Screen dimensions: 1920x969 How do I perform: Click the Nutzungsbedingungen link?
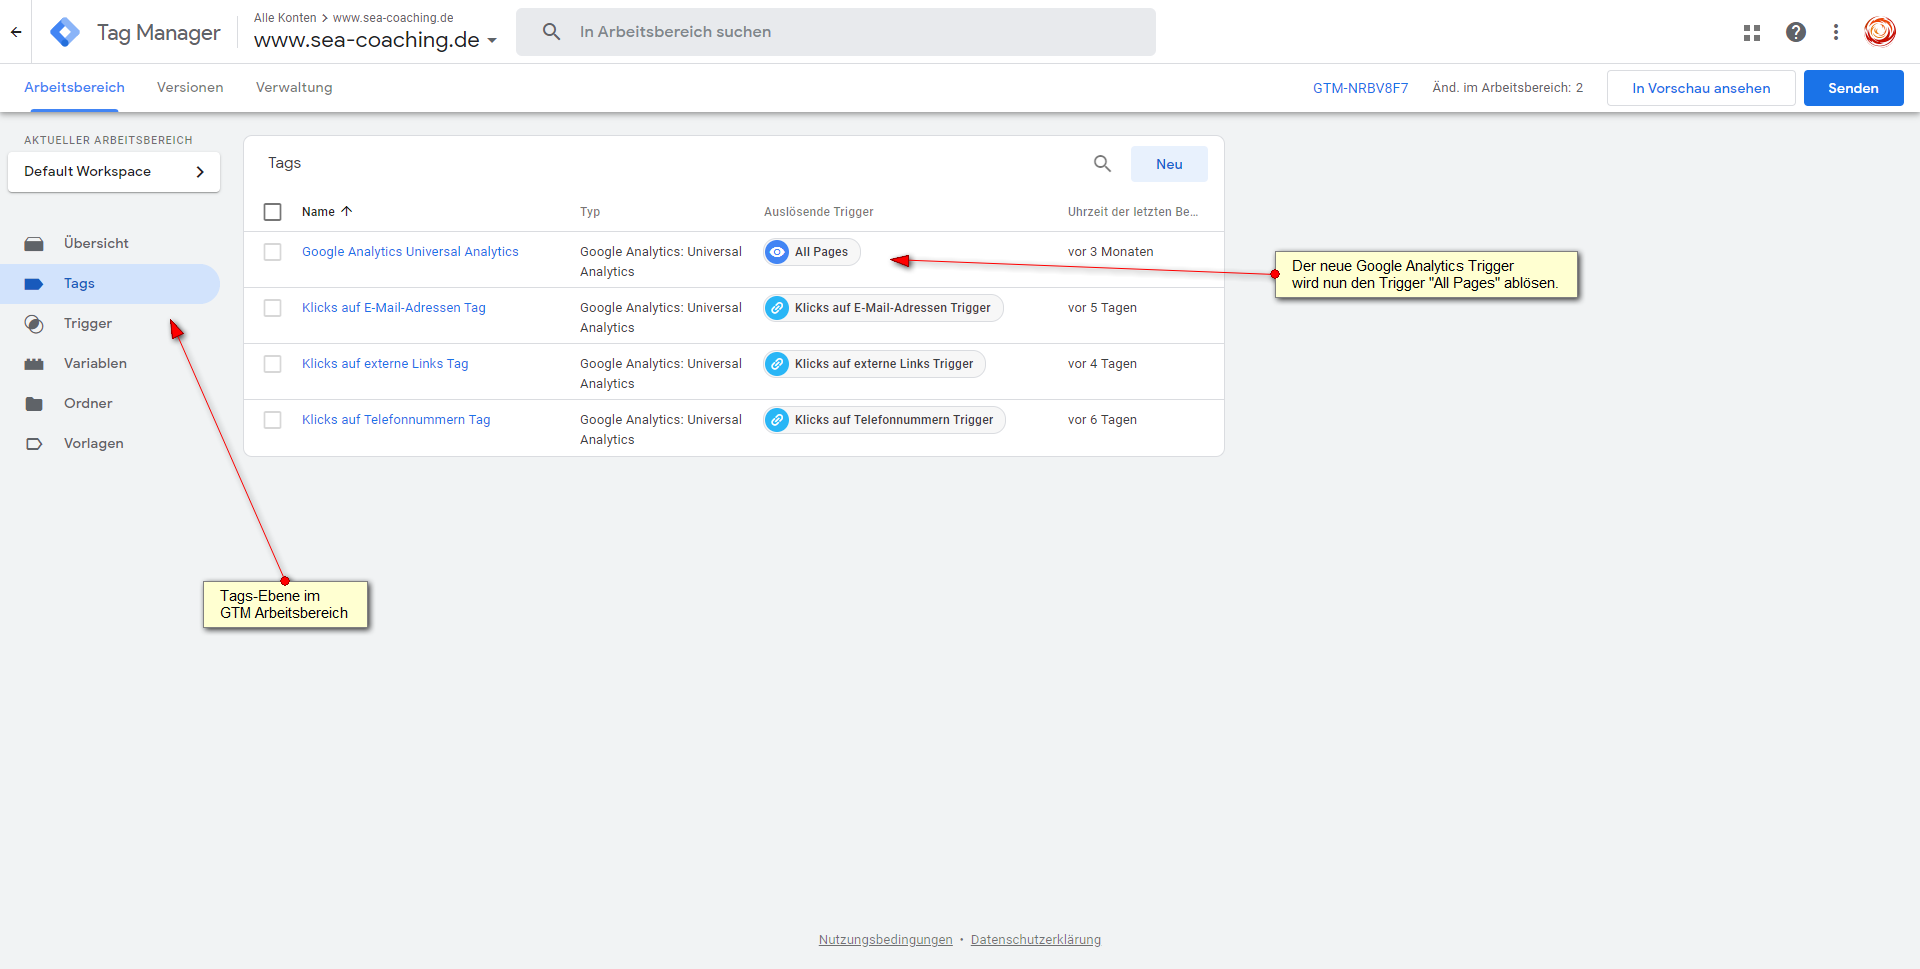tap(886, 940)
